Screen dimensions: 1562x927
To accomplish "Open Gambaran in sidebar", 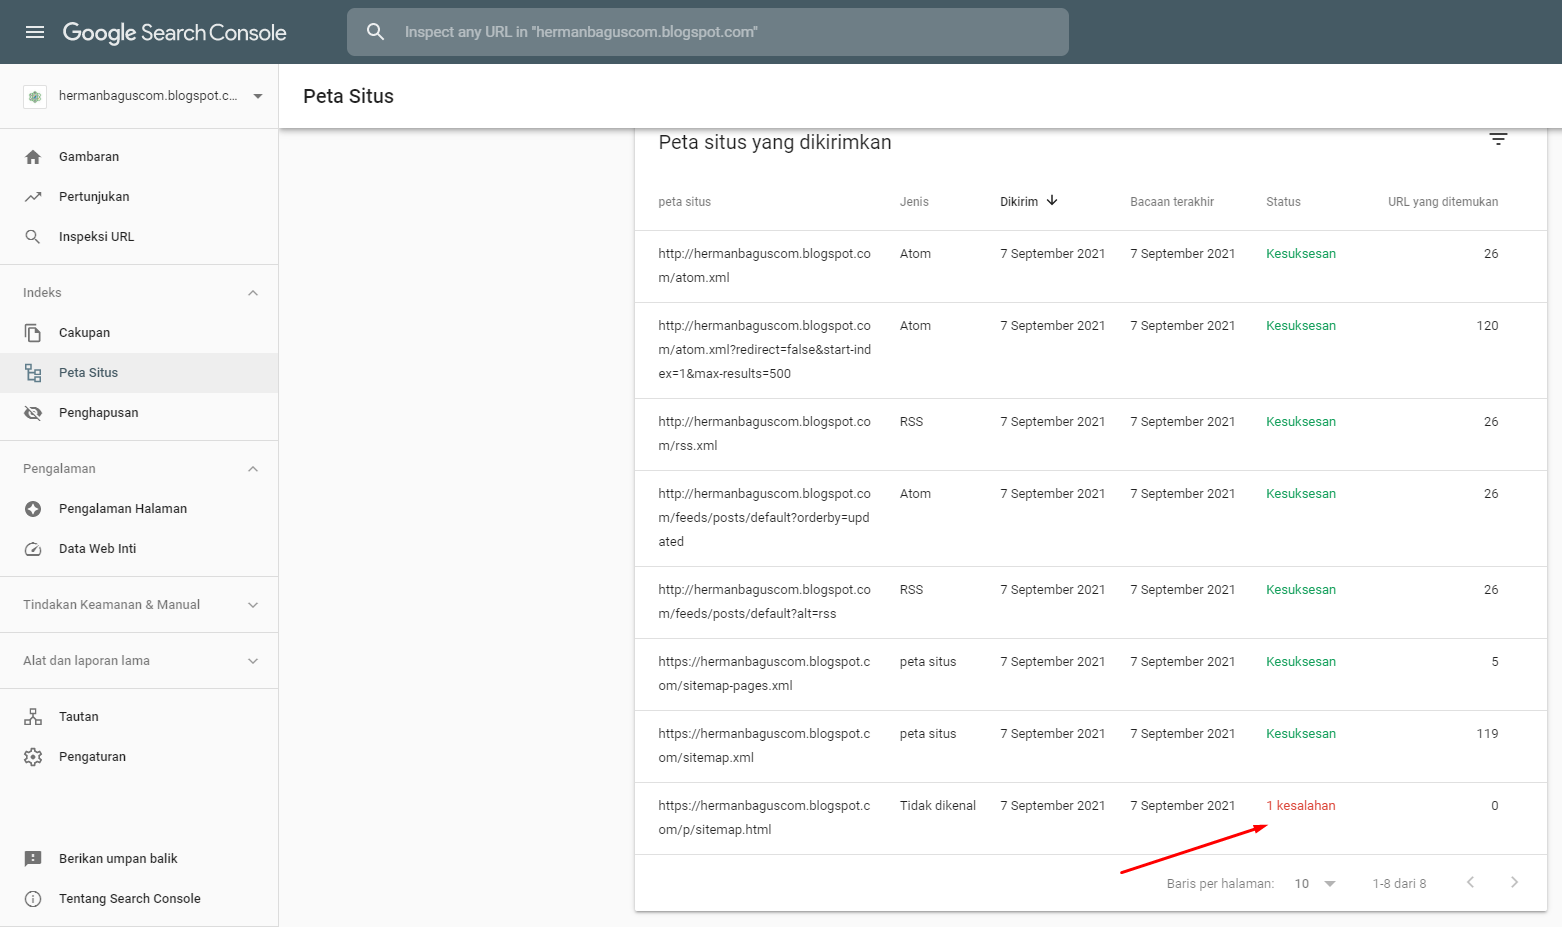I will click(139, 157).
